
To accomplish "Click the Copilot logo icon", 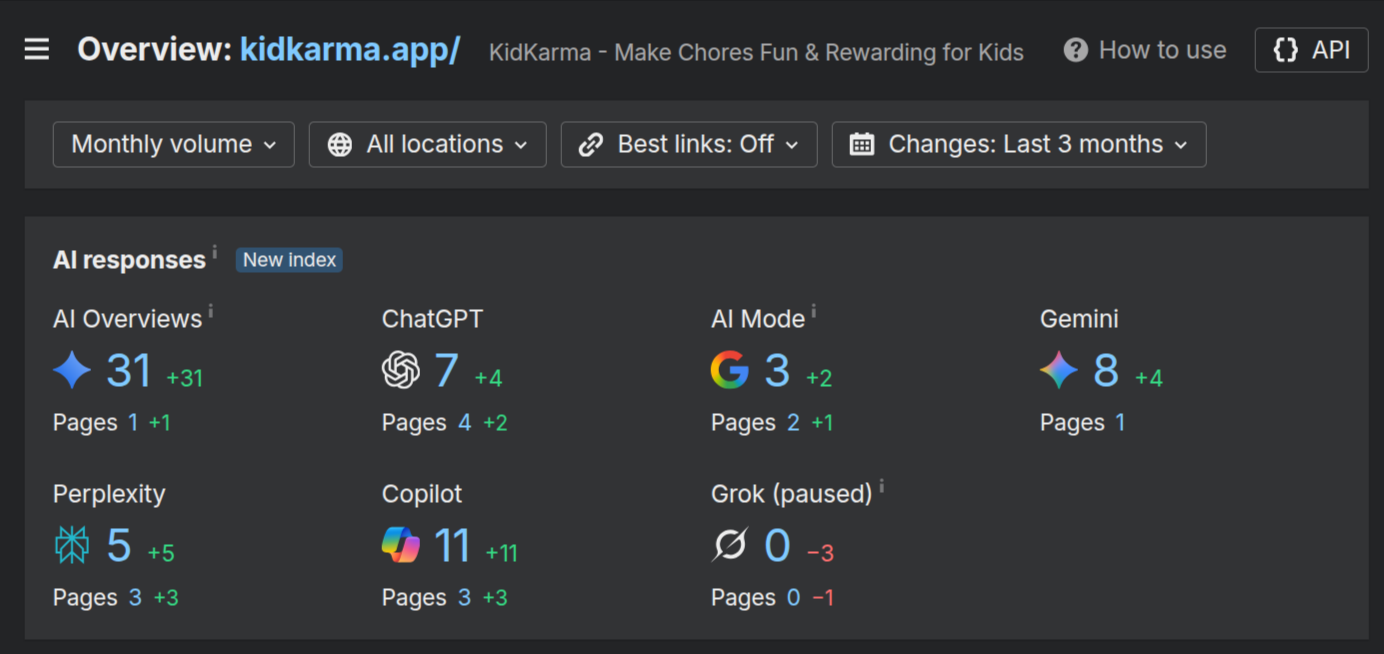I will [401, 546].
